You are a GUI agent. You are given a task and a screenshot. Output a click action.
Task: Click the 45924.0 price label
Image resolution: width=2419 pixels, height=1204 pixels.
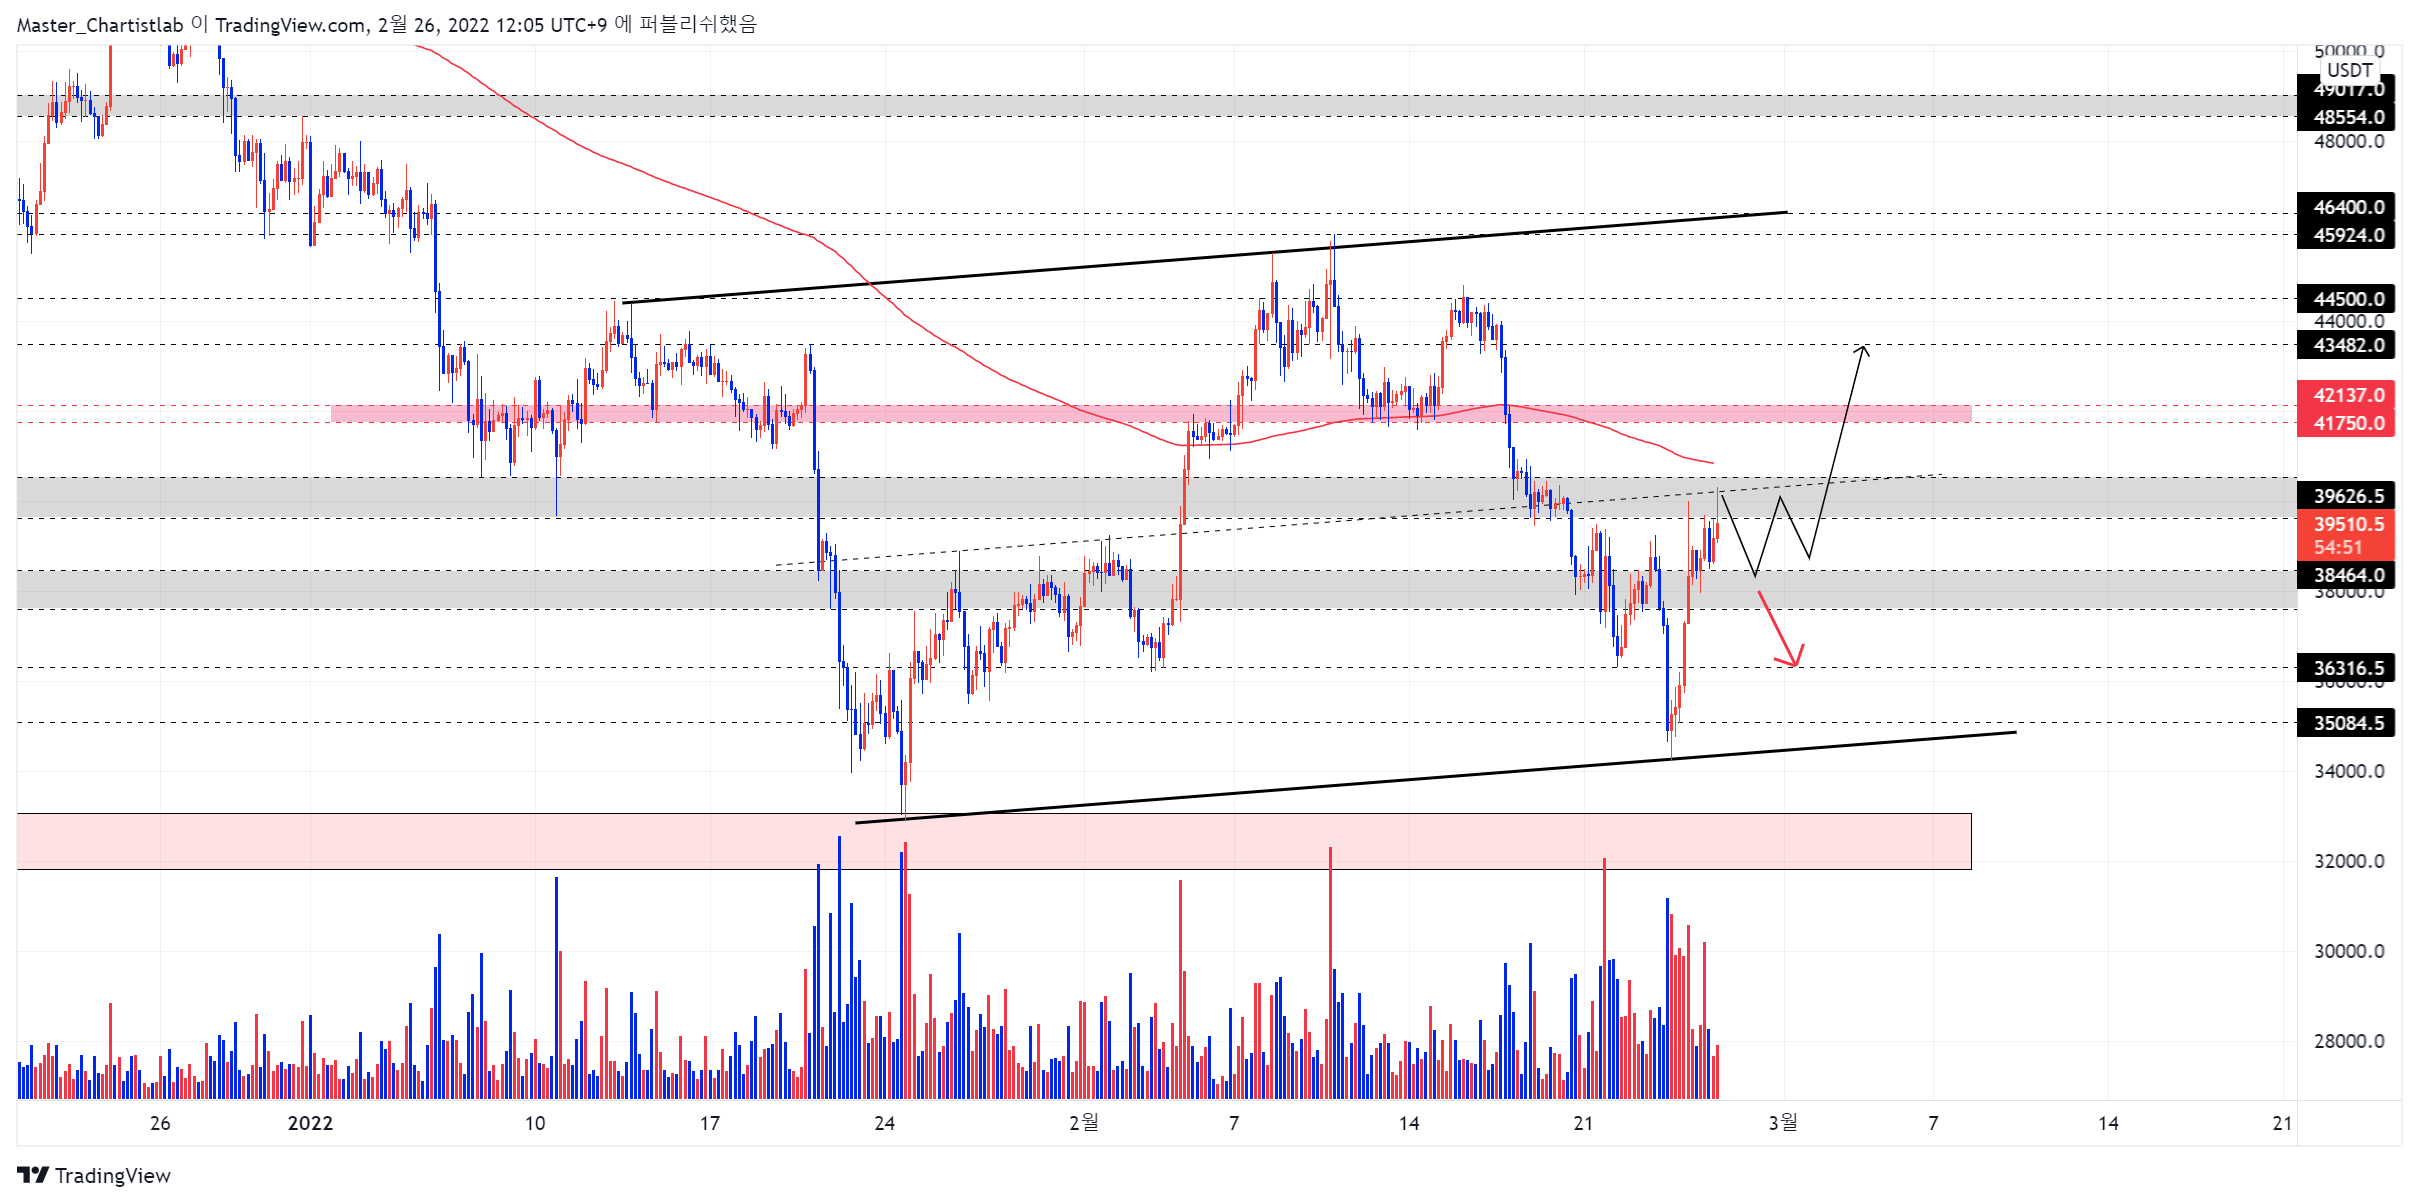coord(2347,235)
